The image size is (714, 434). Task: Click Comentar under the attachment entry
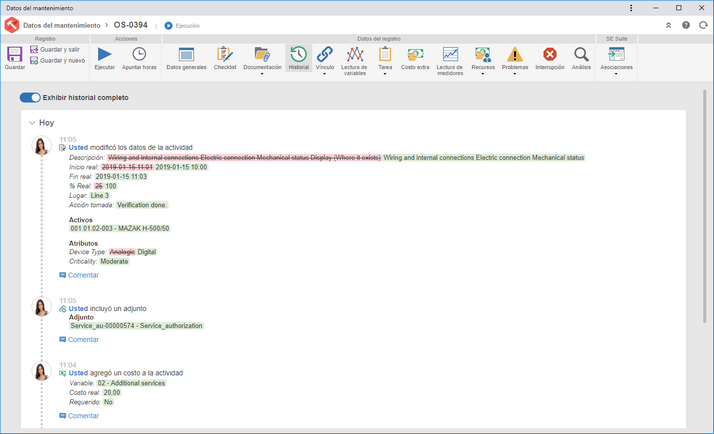[x=79, y=339]
